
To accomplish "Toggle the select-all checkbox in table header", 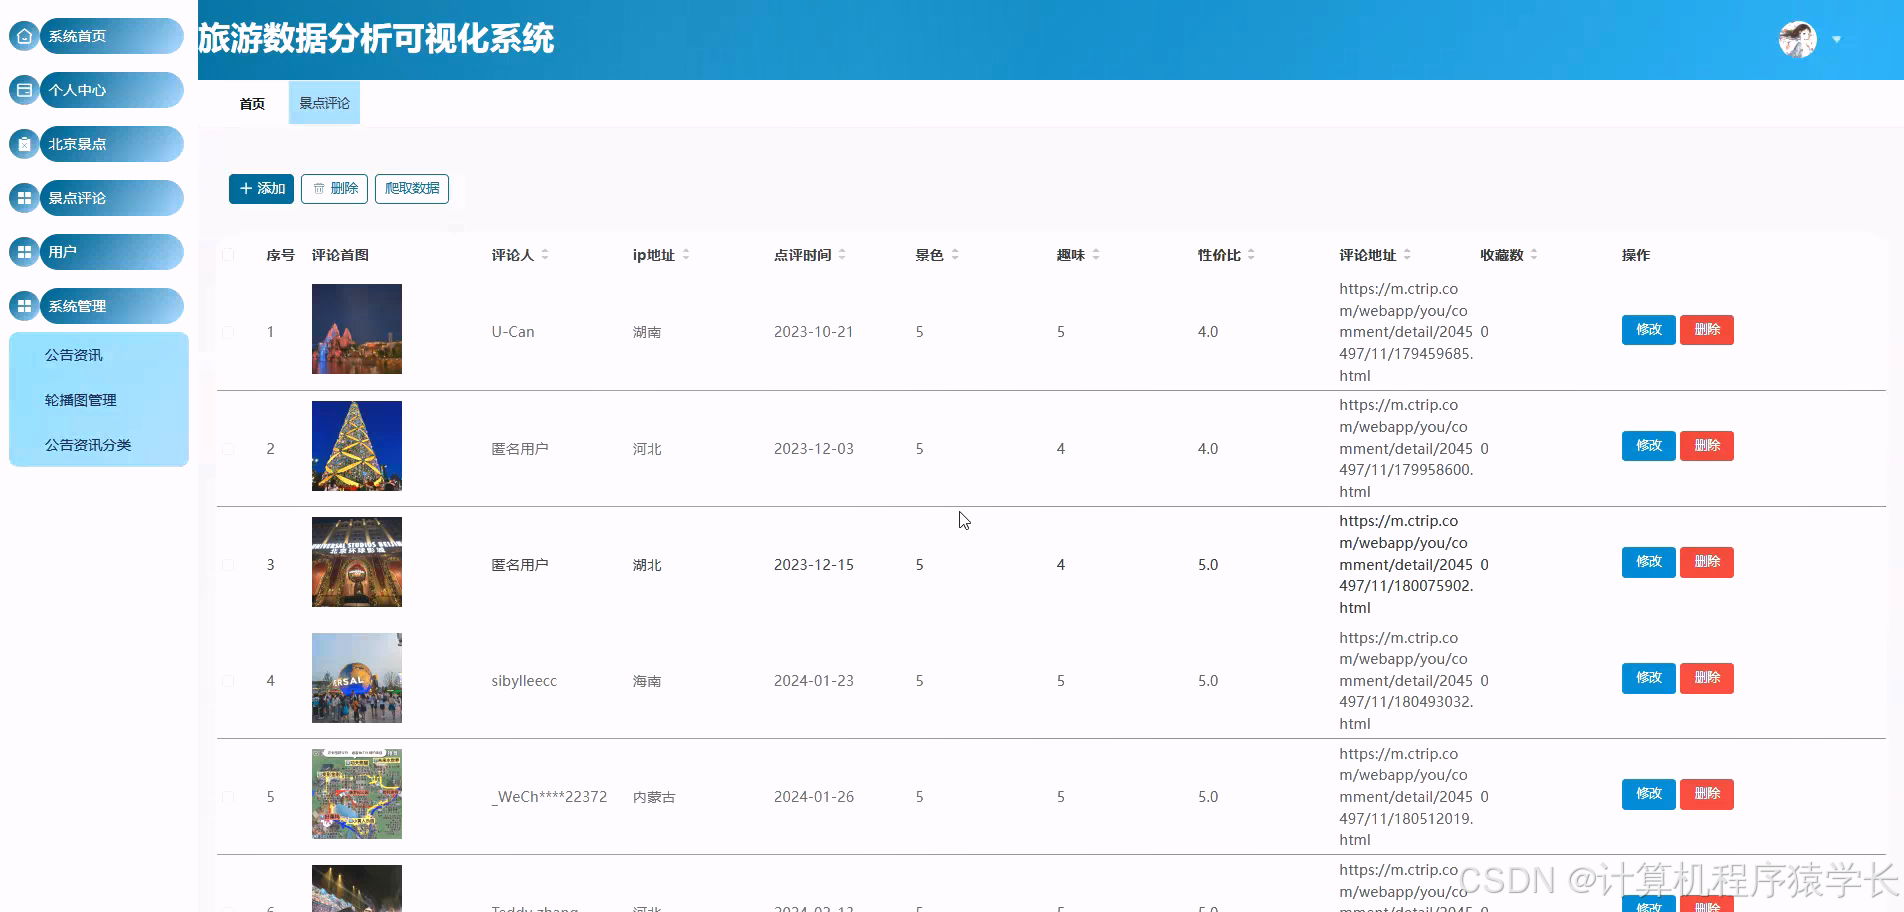I will pos(228,255).
